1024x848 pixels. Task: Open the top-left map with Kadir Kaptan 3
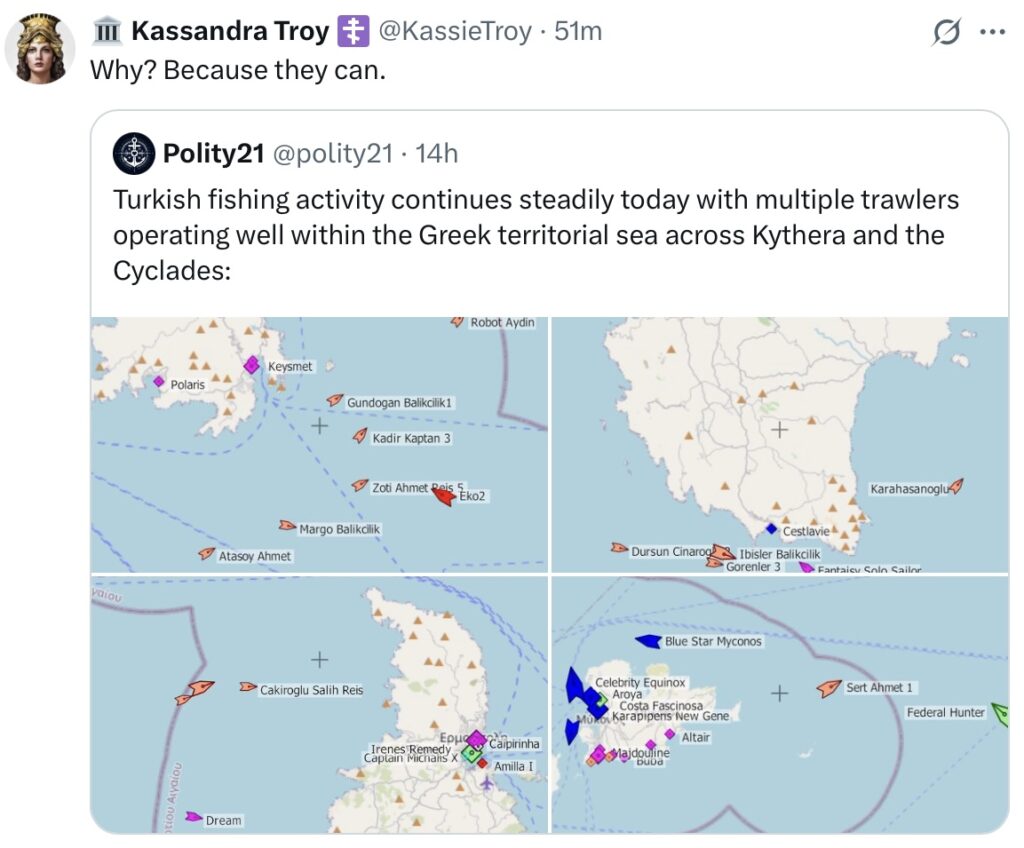point(319,445)
